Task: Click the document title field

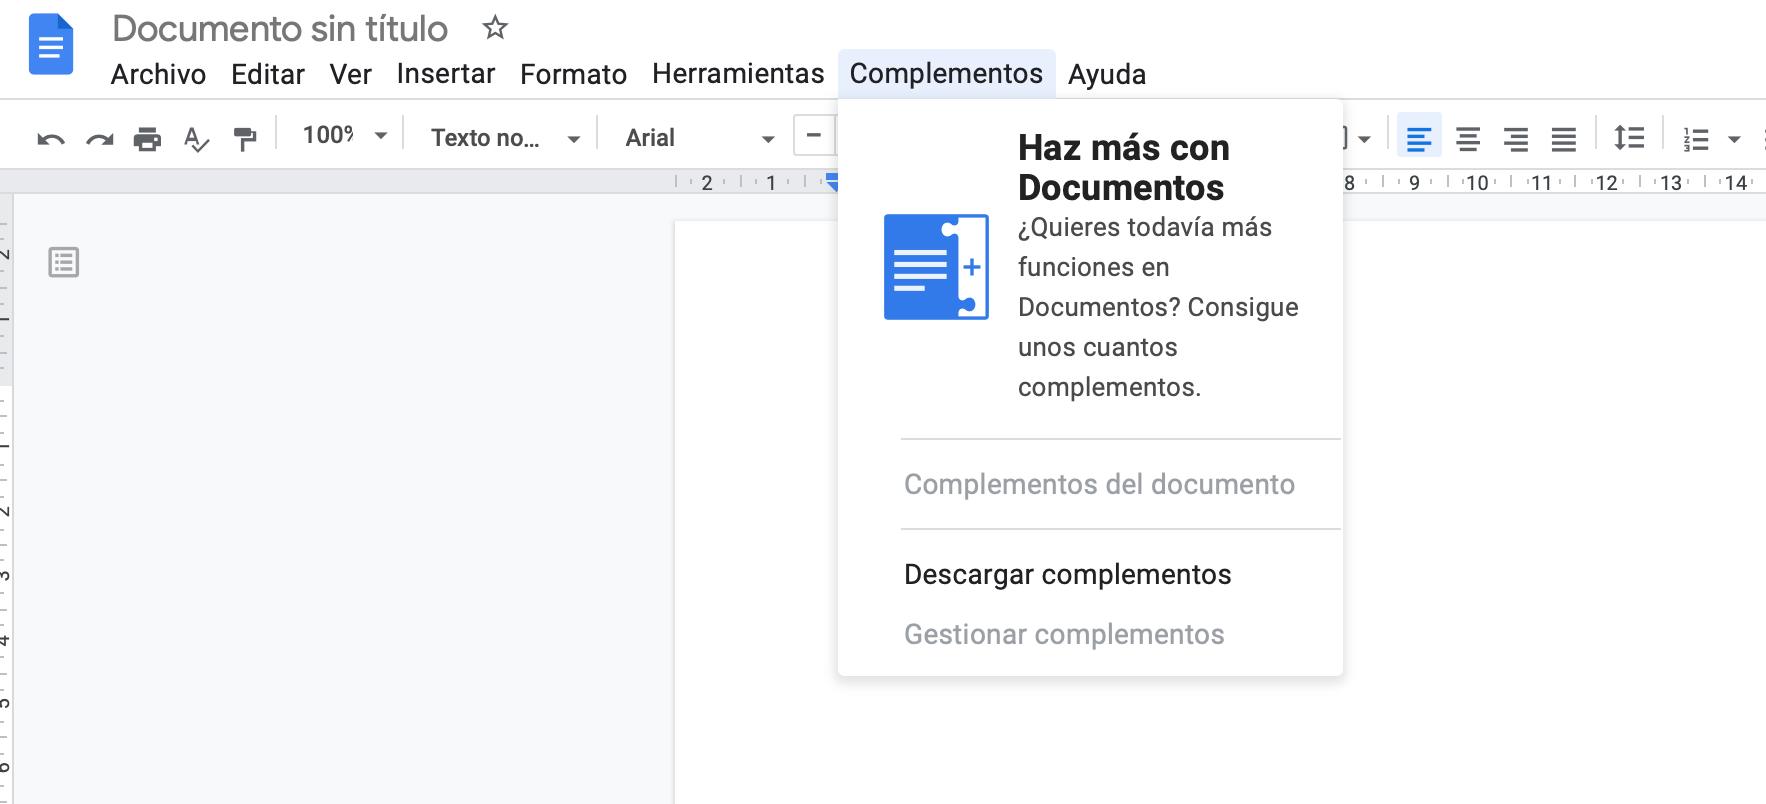Action: 280,29
